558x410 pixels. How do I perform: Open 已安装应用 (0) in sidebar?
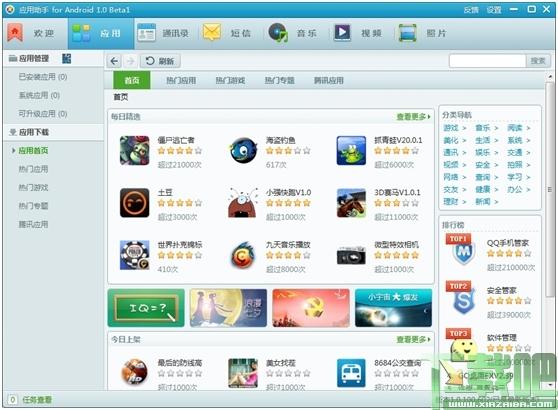point(43,77)
